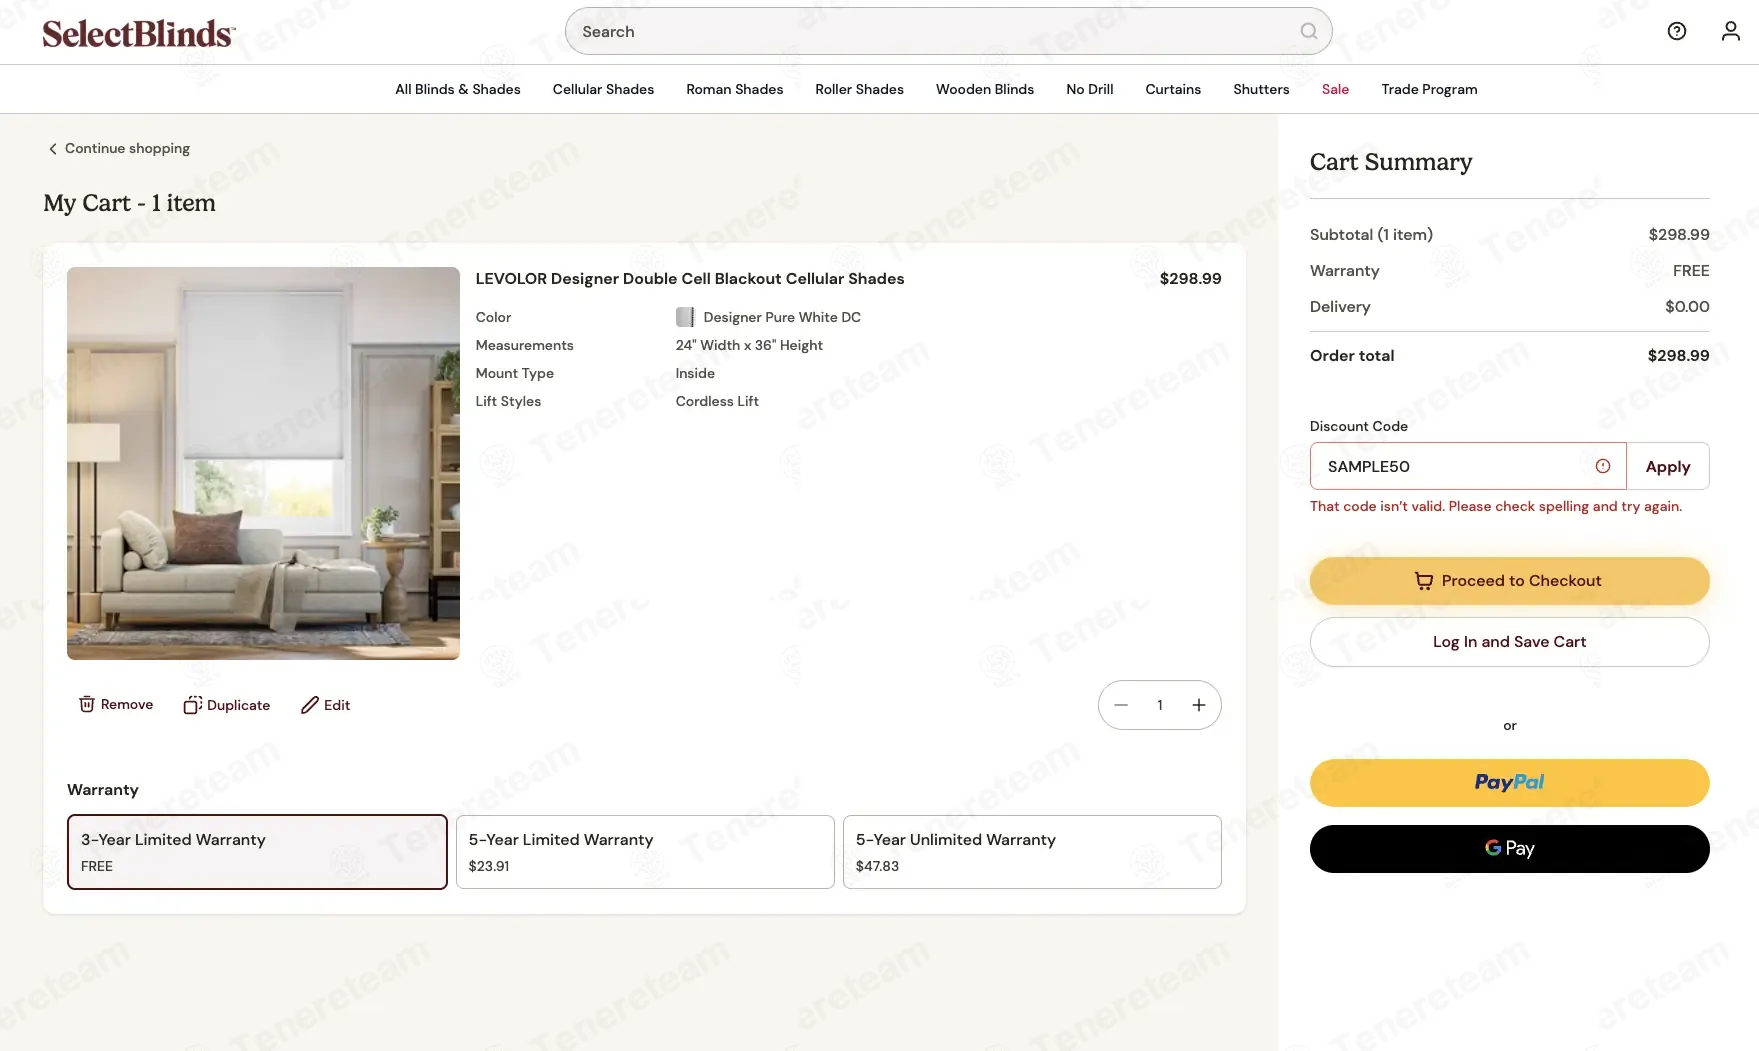Open the LEVOLOR Designer Double Cell product title
The height and width of the screenshot is (1051, 1759).
point(690,279)
